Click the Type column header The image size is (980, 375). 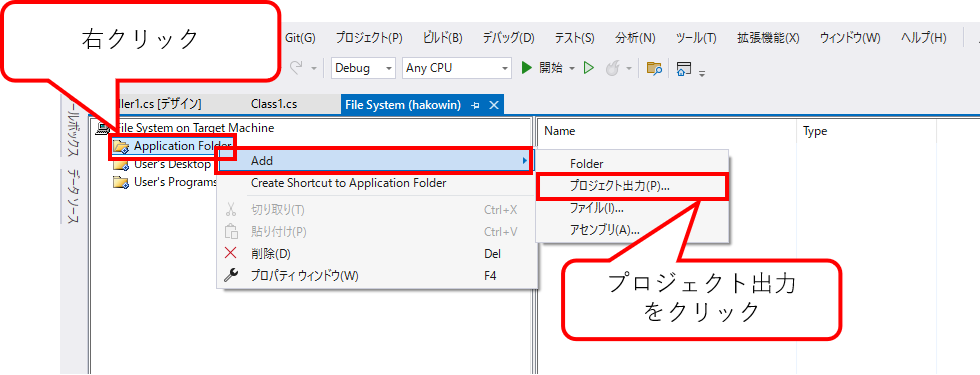(815, 131)
